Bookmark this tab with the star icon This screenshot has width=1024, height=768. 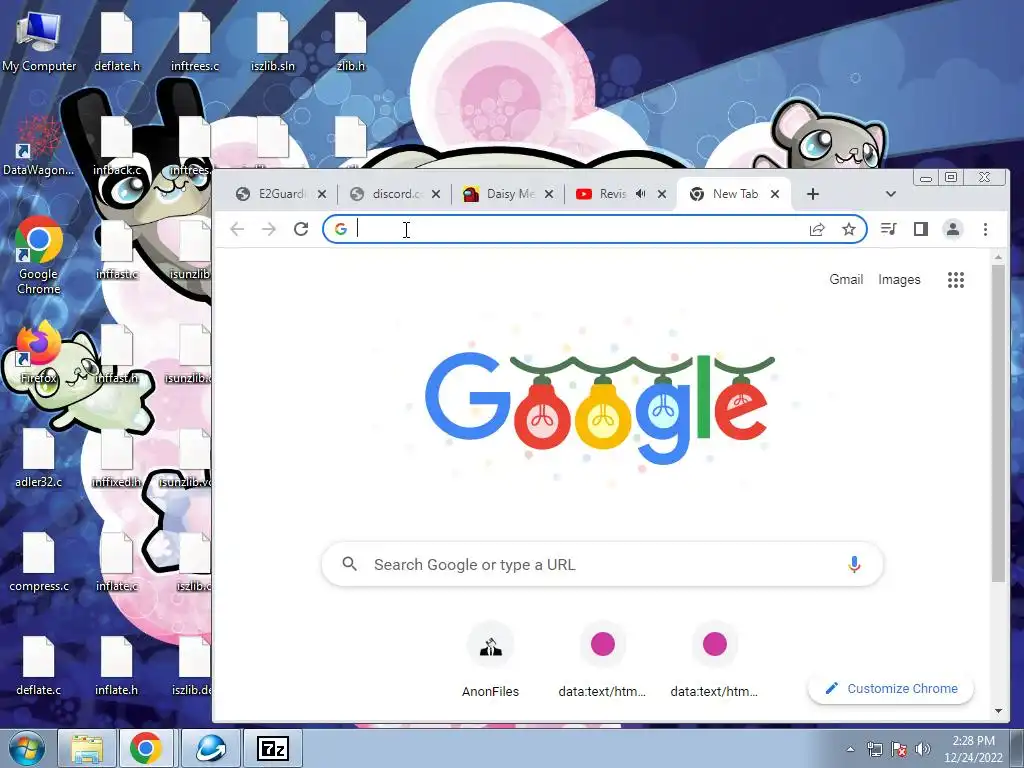pos(848,229)
